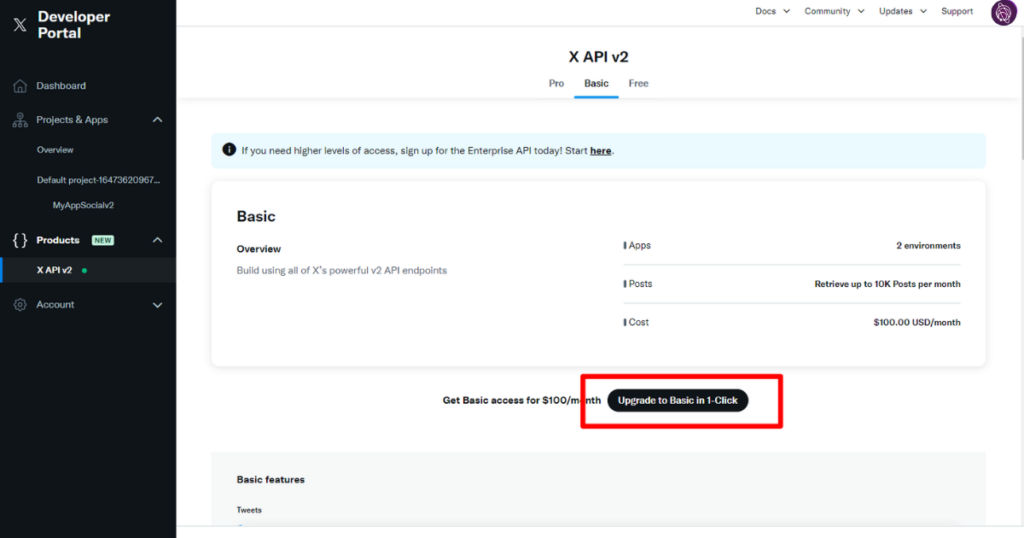Viewport: 1024px width, 538px height.
Task: Select MyAppSocialv2 app in sidebar
Action: [x=83, y=205]
